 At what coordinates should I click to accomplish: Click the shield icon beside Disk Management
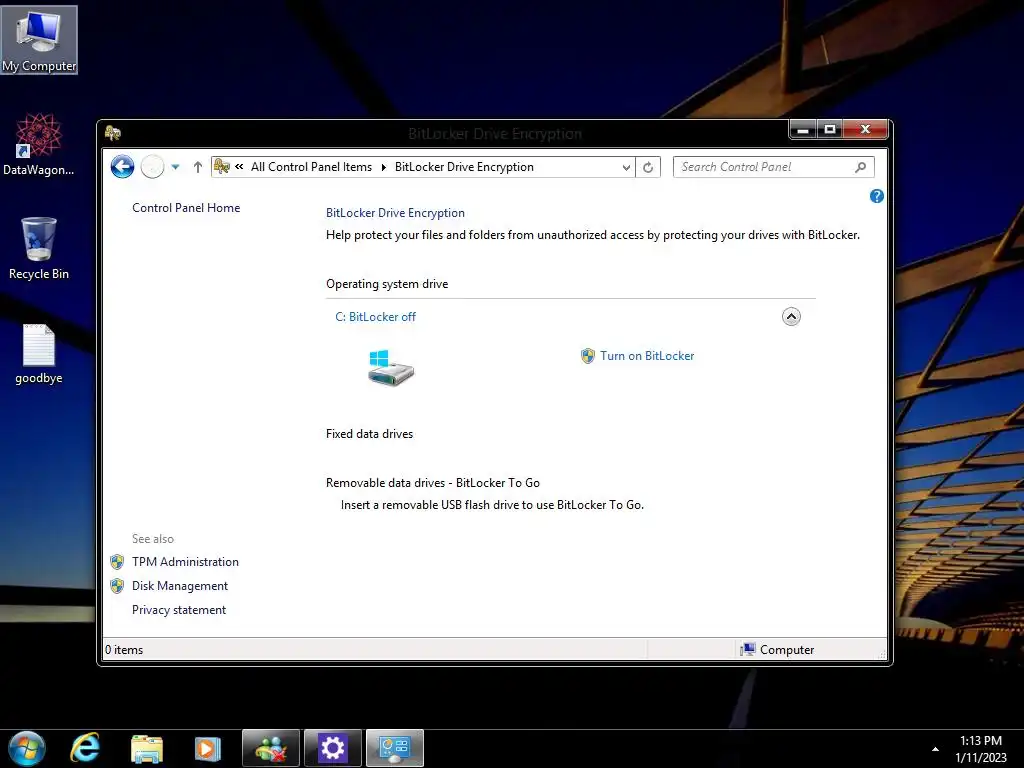click(x=117, y=586)
